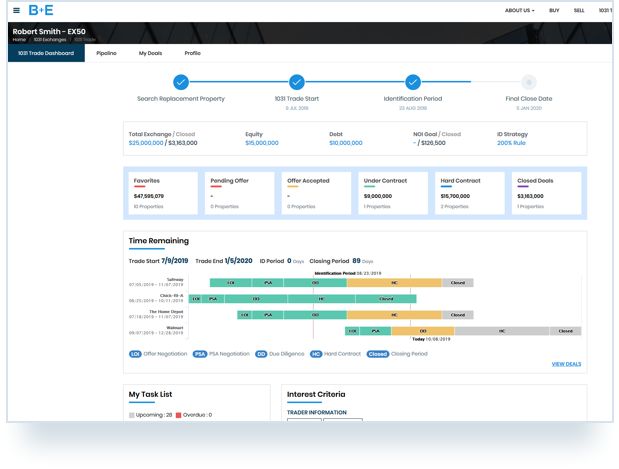Click the HC Hard Contract legend badge
Image resolution: width=619 pixels, height=469 pixels.
316,353
